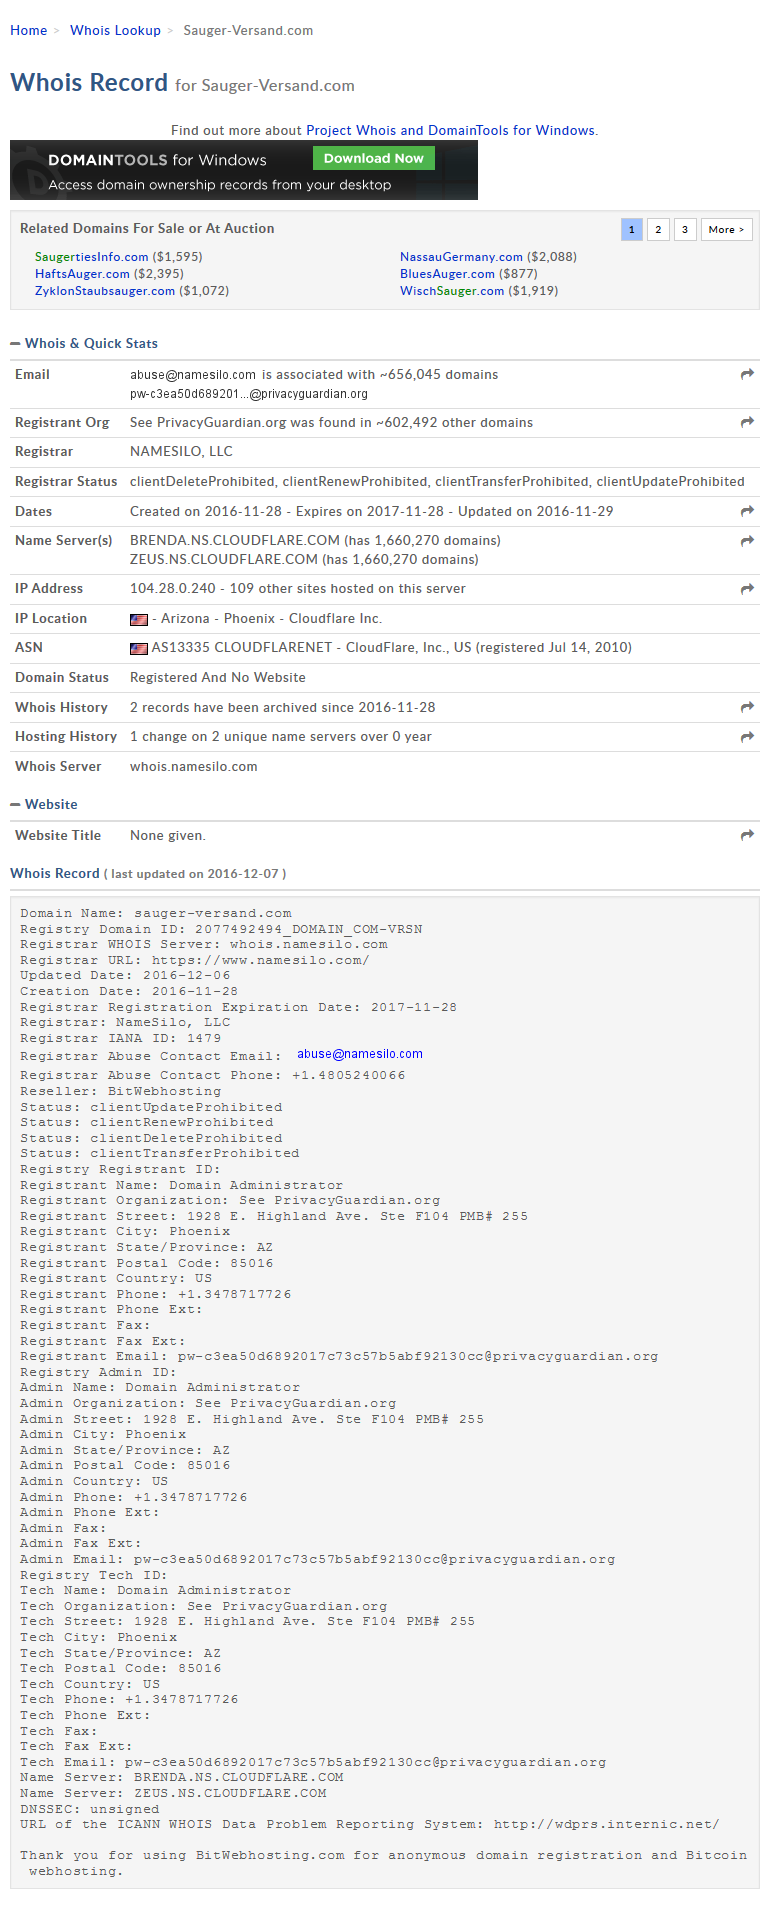
Task: Select 'Admin City: Phoenix' line
Action: tap(103, 1434)
